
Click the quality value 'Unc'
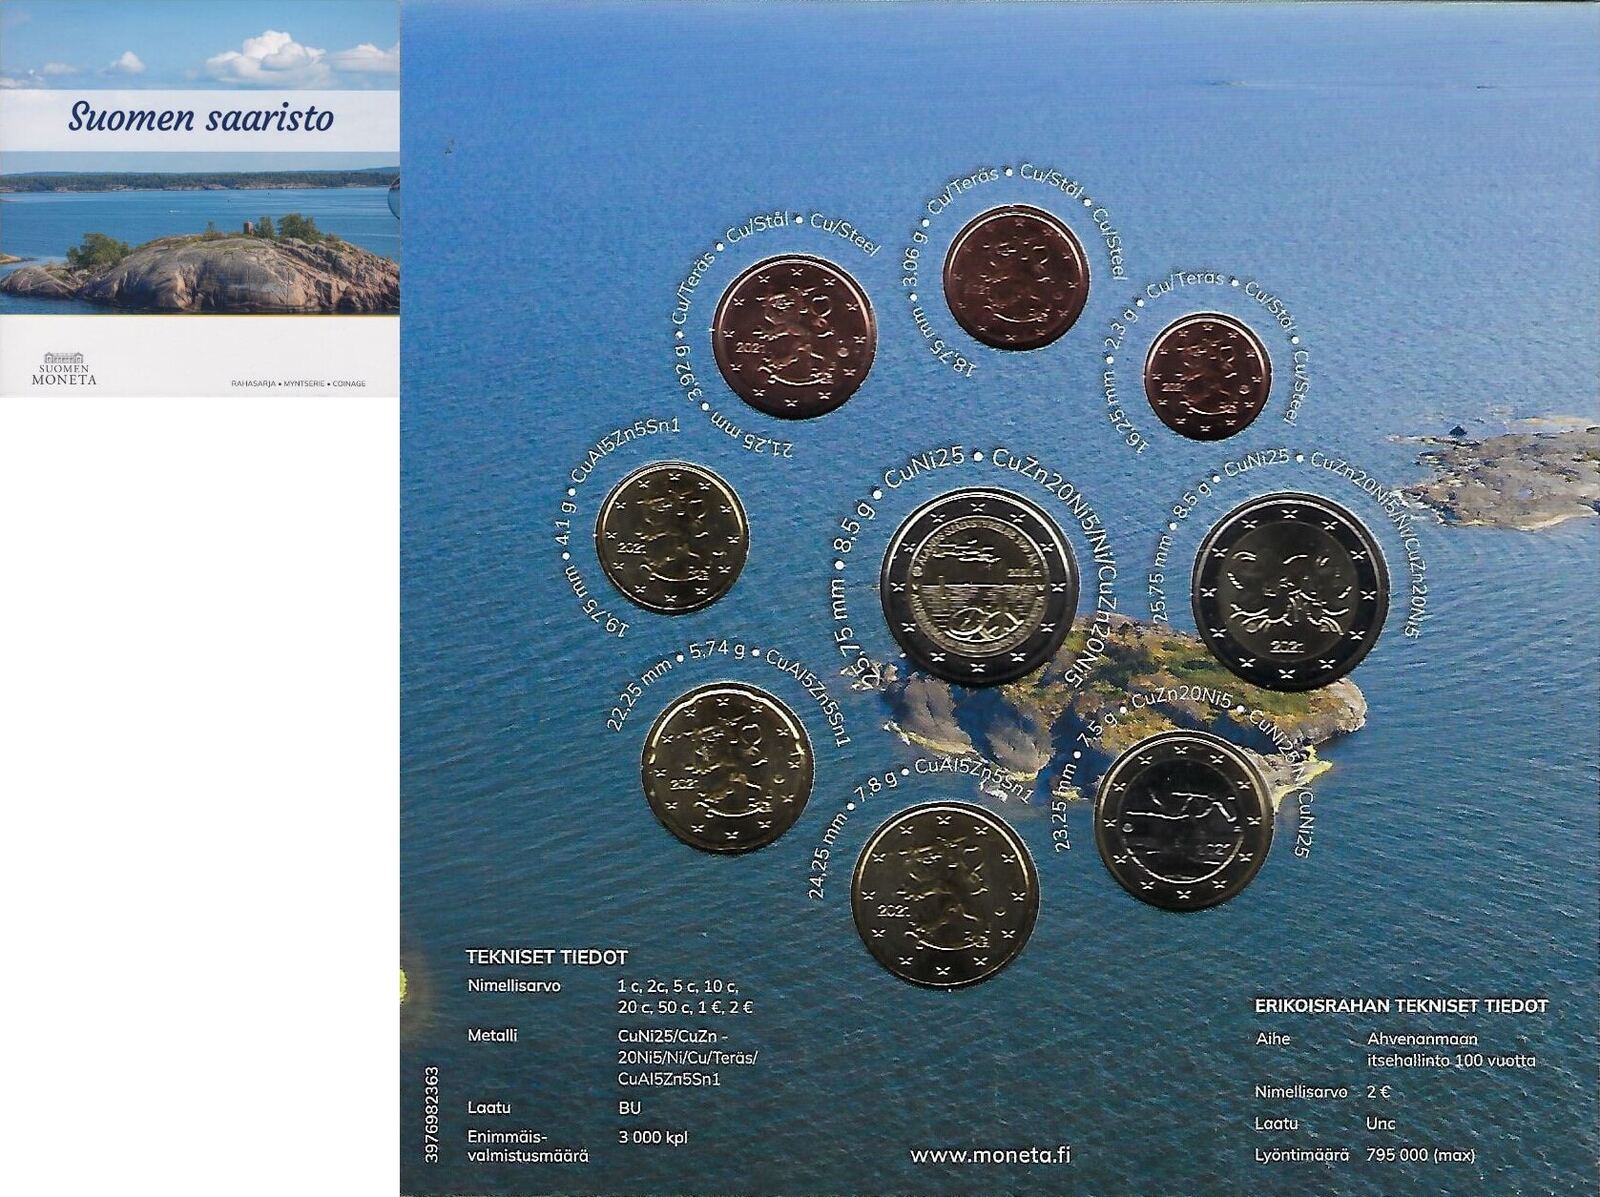point(1380,1124)
